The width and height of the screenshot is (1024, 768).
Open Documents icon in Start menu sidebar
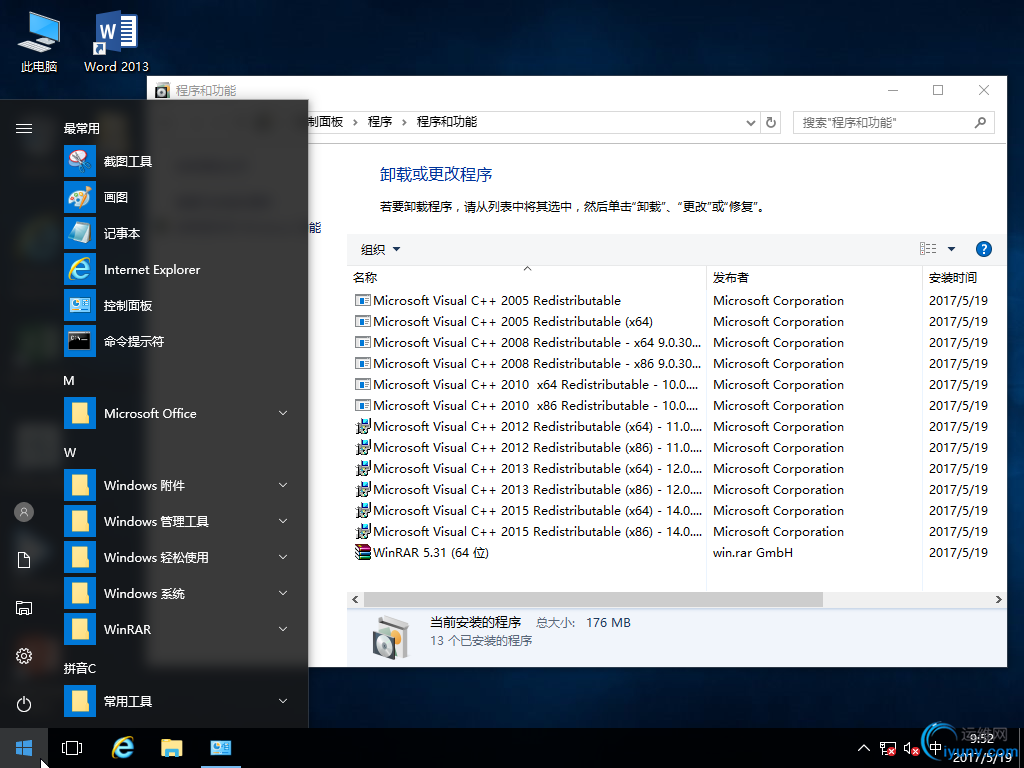pos(24,560)
